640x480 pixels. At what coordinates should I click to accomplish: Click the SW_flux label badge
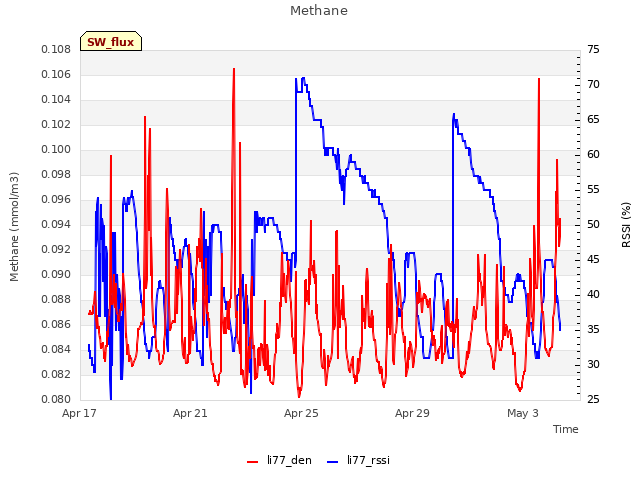coord(111,41)
